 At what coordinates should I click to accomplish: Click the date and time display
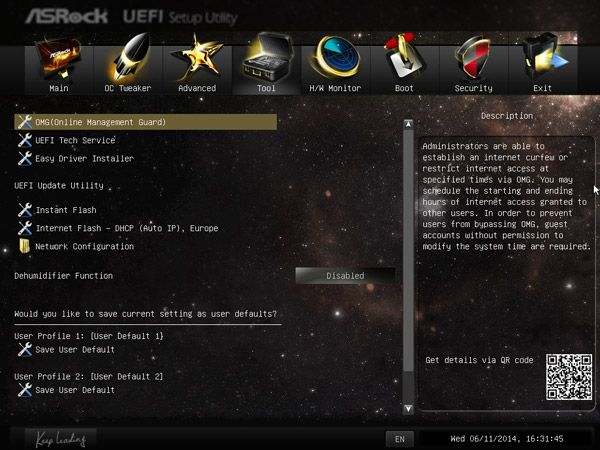507,439
